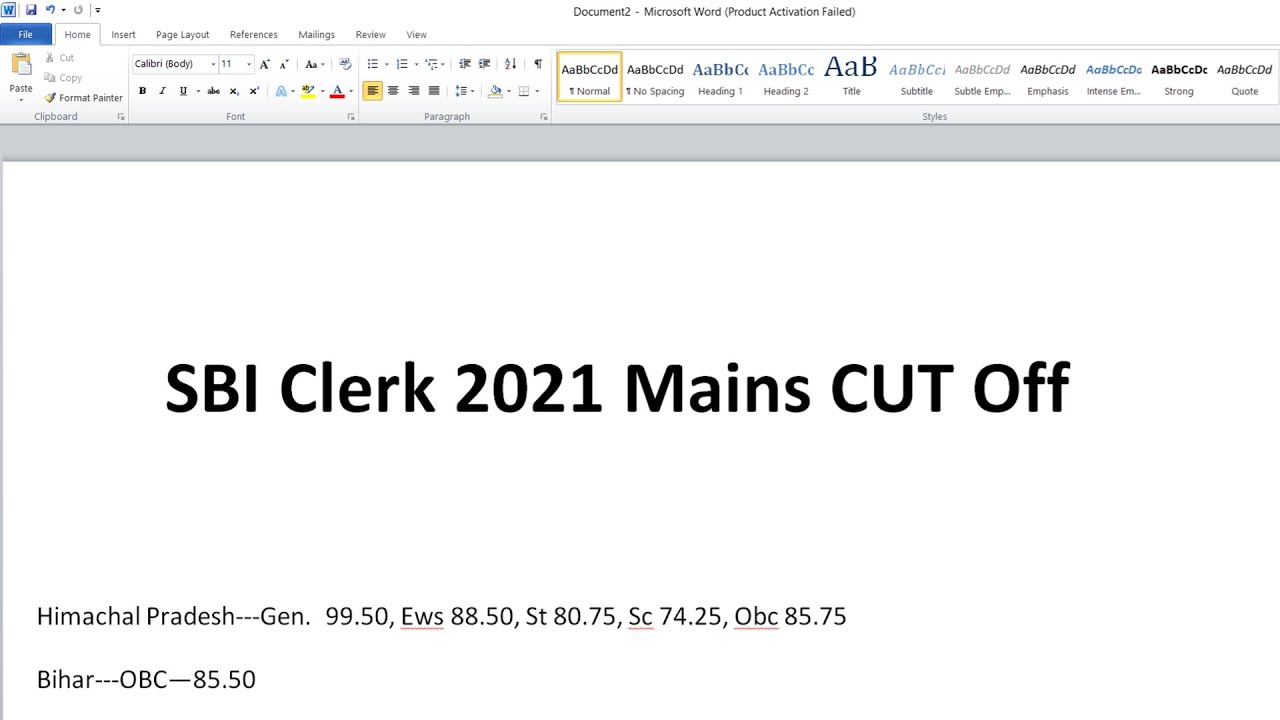Click the borders icon
Viewport: 1280px width, 720px height.
click(523, 91)
